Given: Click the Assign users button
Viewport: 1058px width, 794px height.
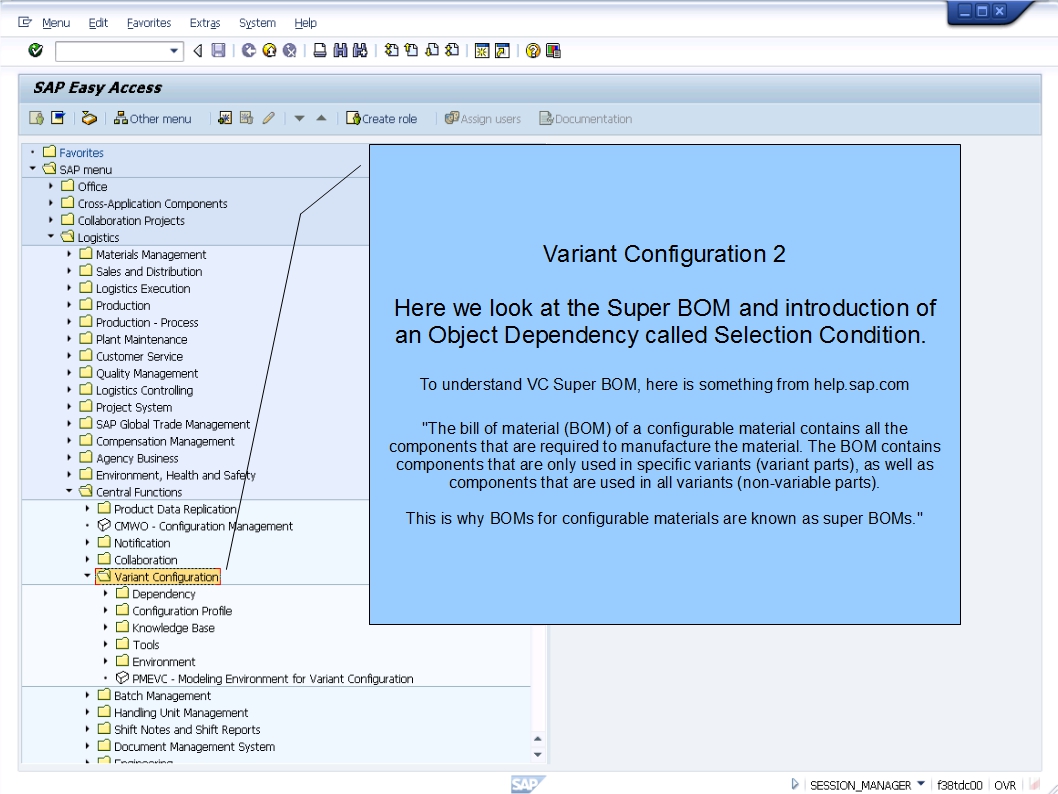Looking at the screenshot, I should pyautogui.click(x=482, y=119).
